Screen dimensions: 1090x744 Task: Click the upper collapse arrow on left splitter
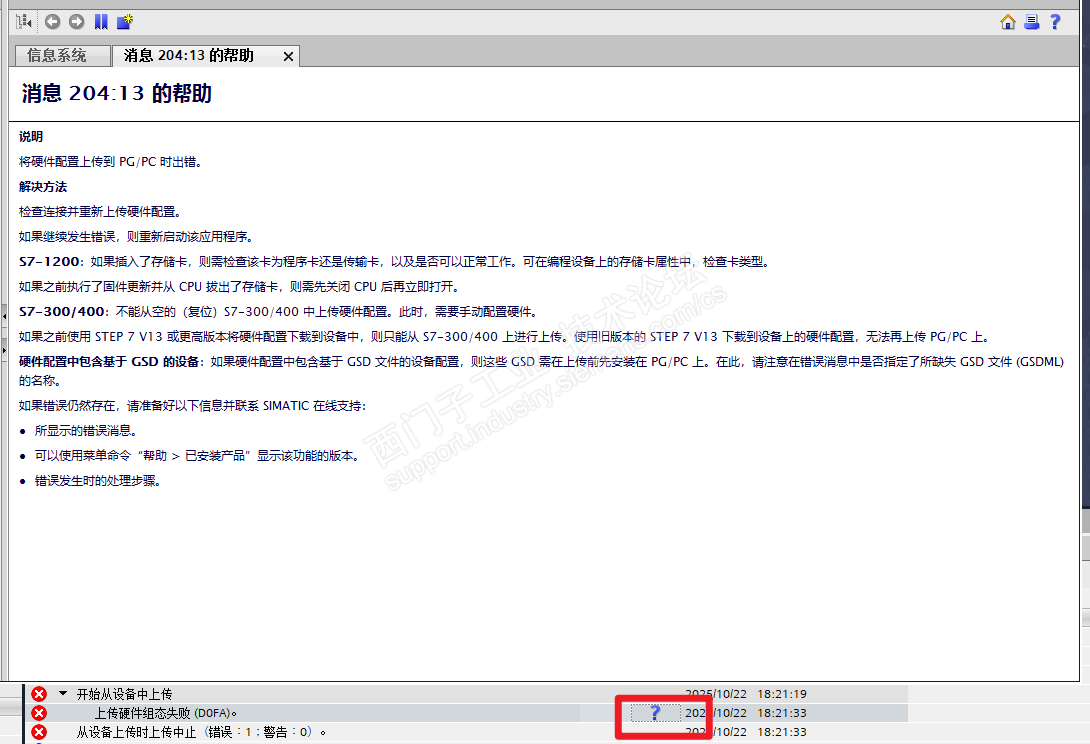point(4,316)
